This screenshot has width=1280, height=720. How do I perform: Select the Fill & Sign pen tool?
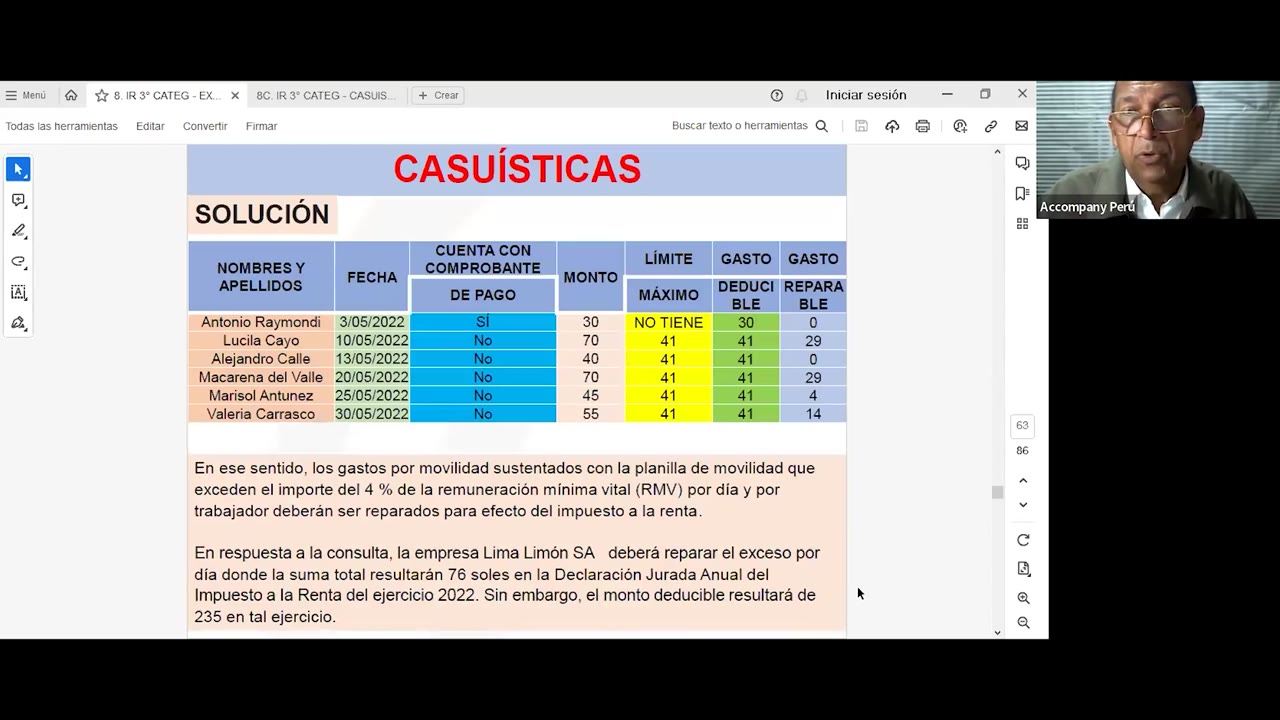[18, 323]
